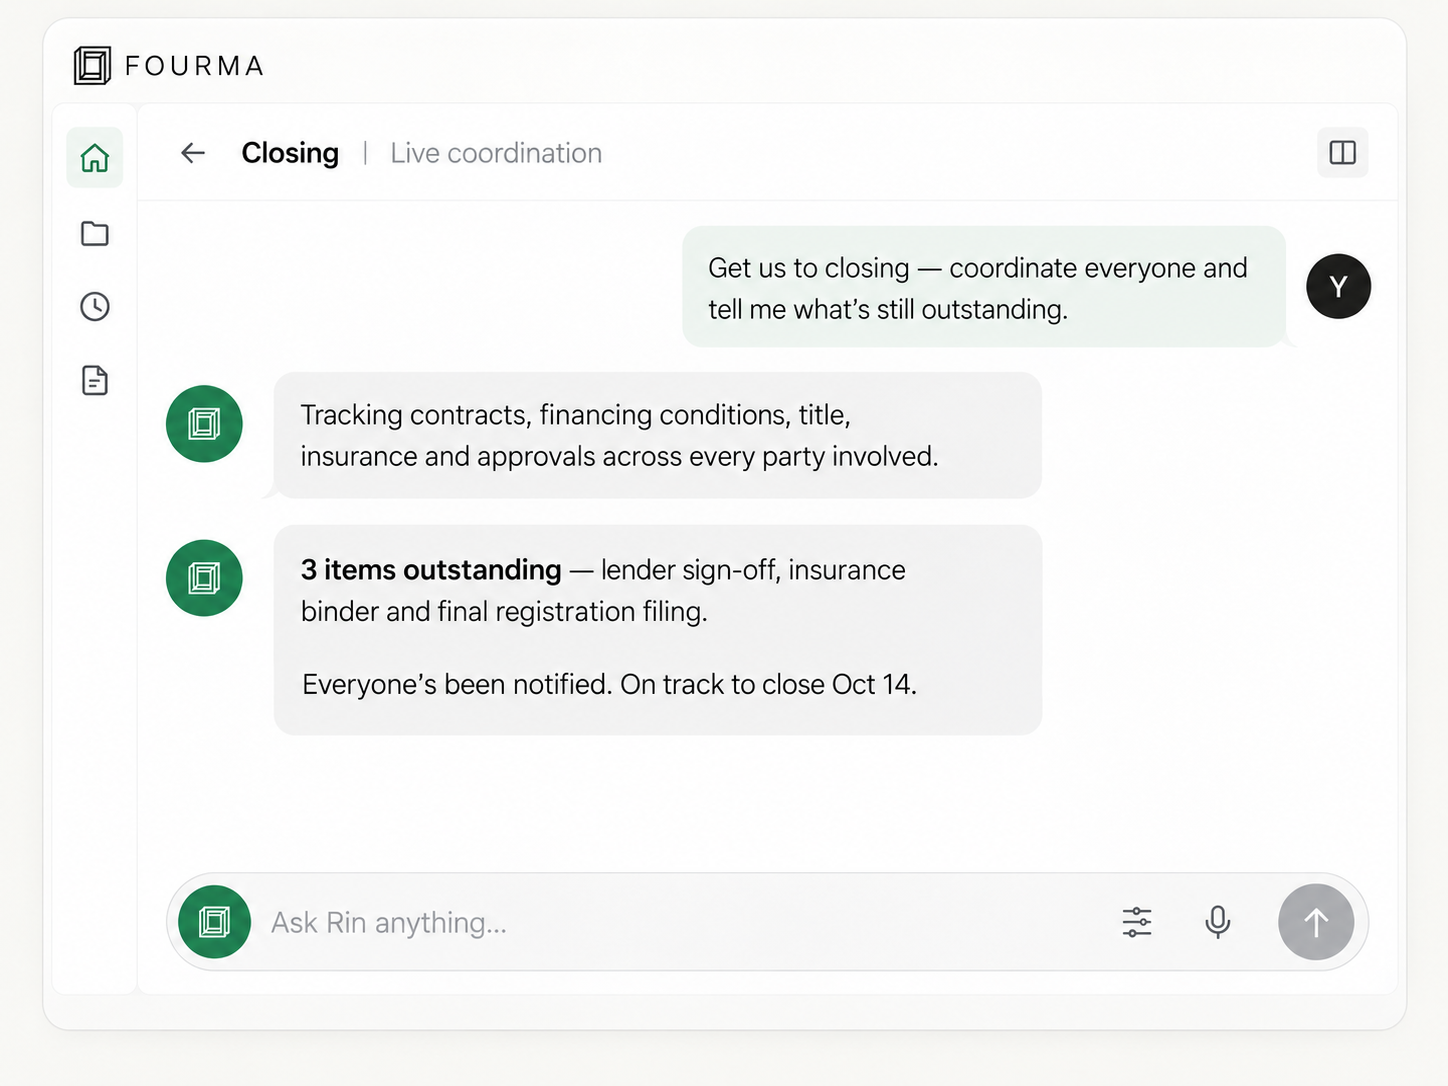Click Rin's avatar beside the Tracking contracts message
The width and height of the screenshot is (1448, 1086).
[x=204, y=424]
